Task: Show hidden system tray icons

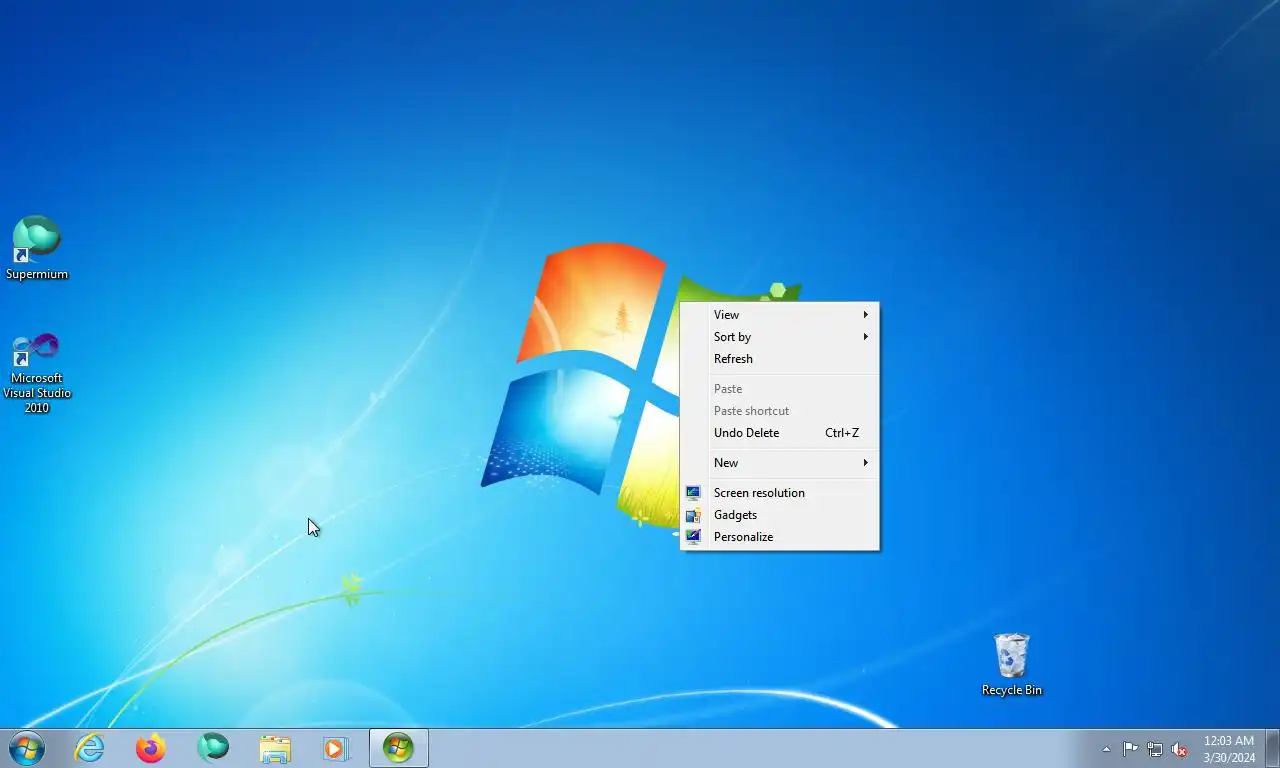Action: pos(1106,749)
